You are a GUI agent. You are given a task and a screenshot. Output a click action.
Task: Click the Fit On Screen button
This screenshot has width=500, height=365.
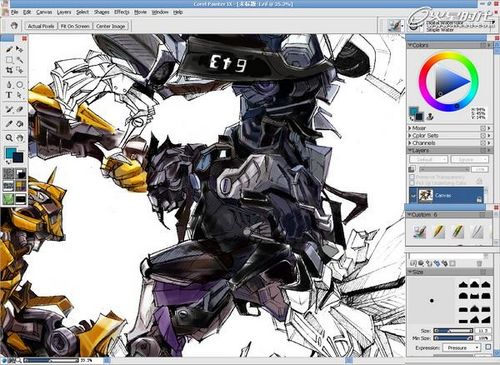[x=75, y=26]
